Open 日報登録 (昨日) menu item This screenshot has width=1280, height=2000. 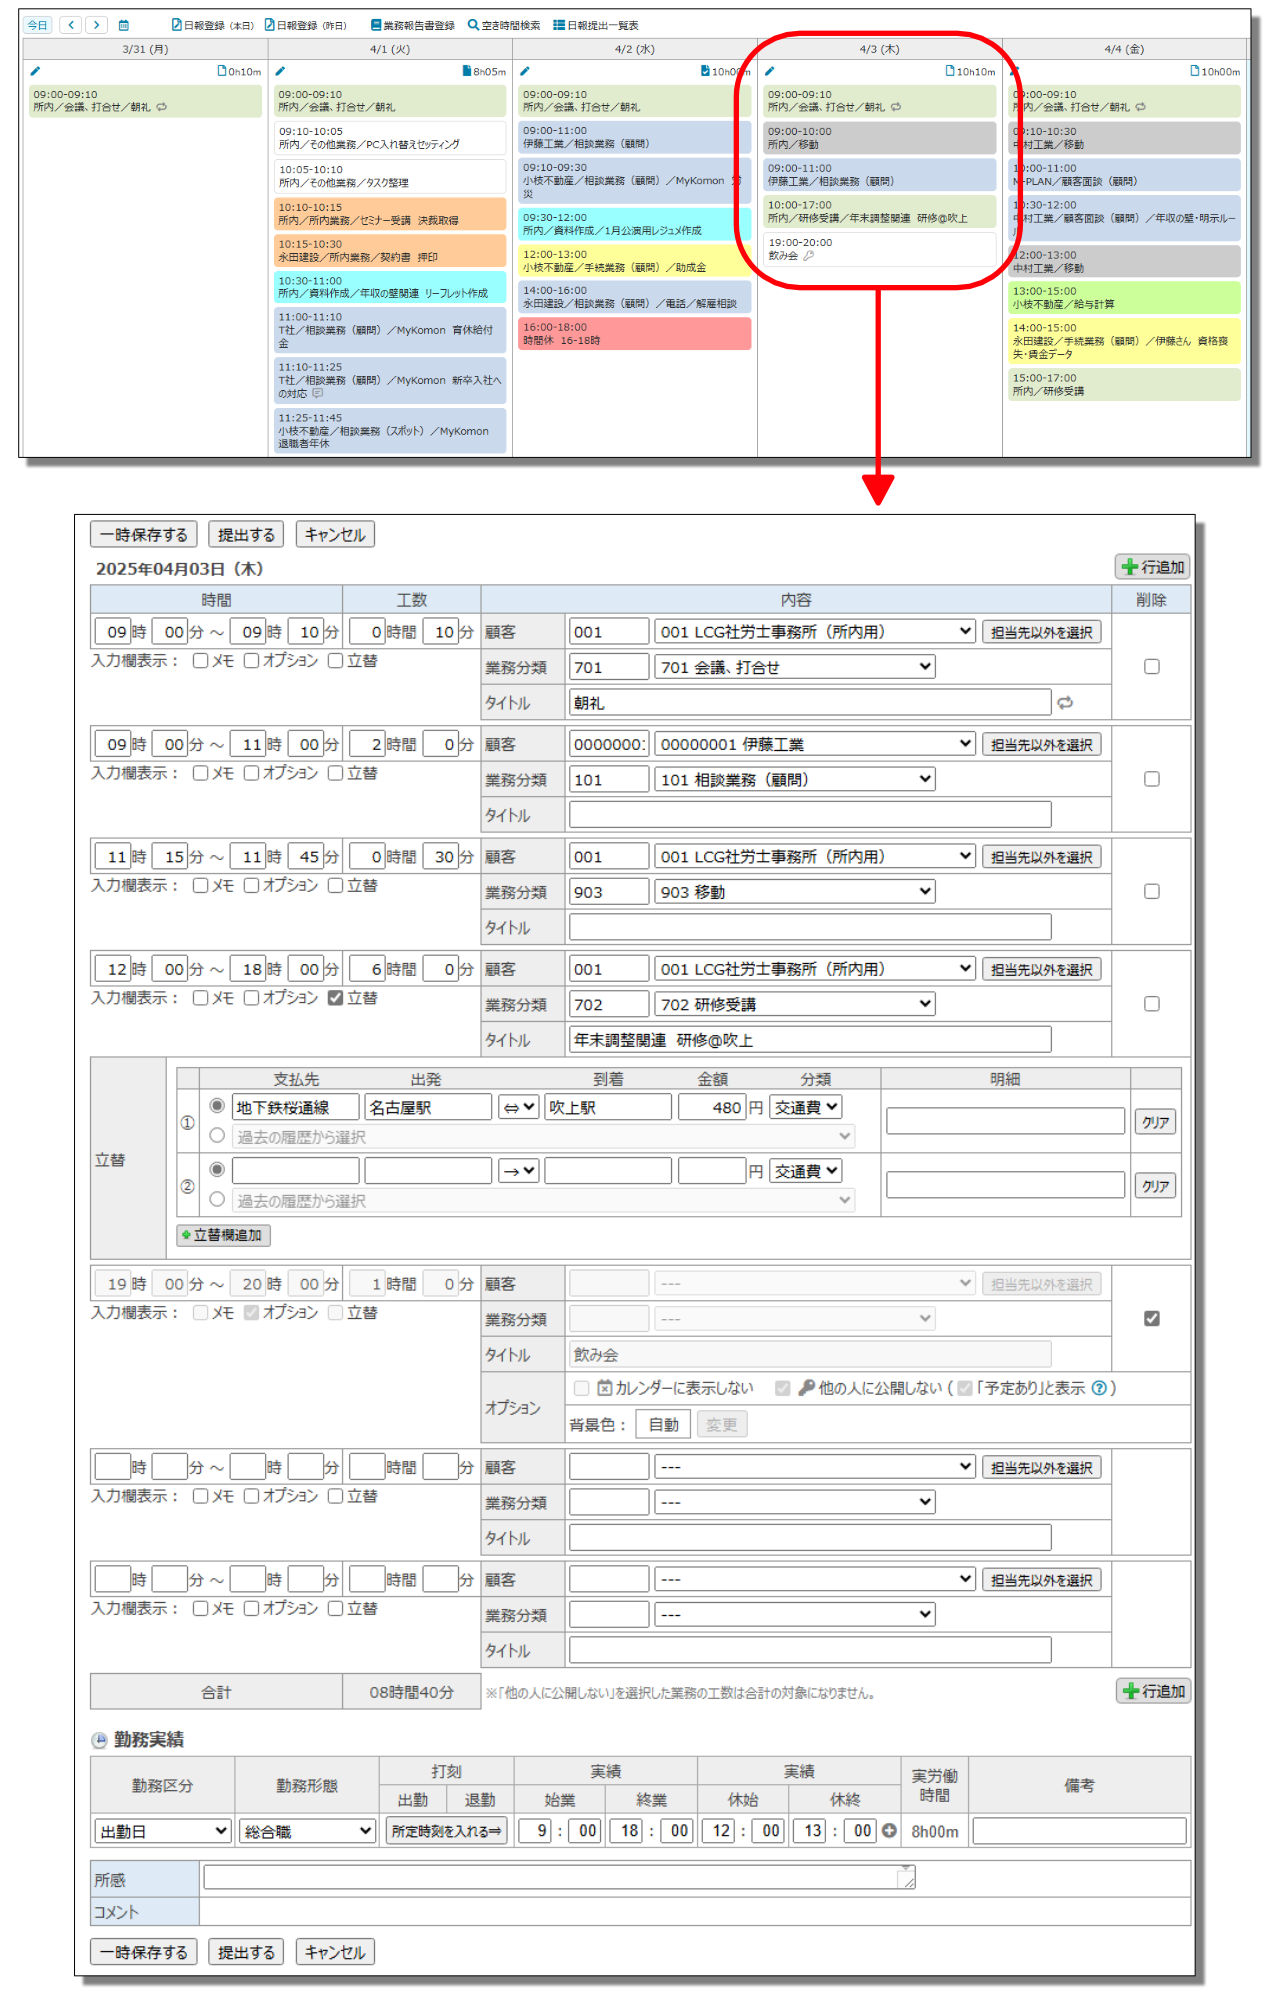[305, 25]
